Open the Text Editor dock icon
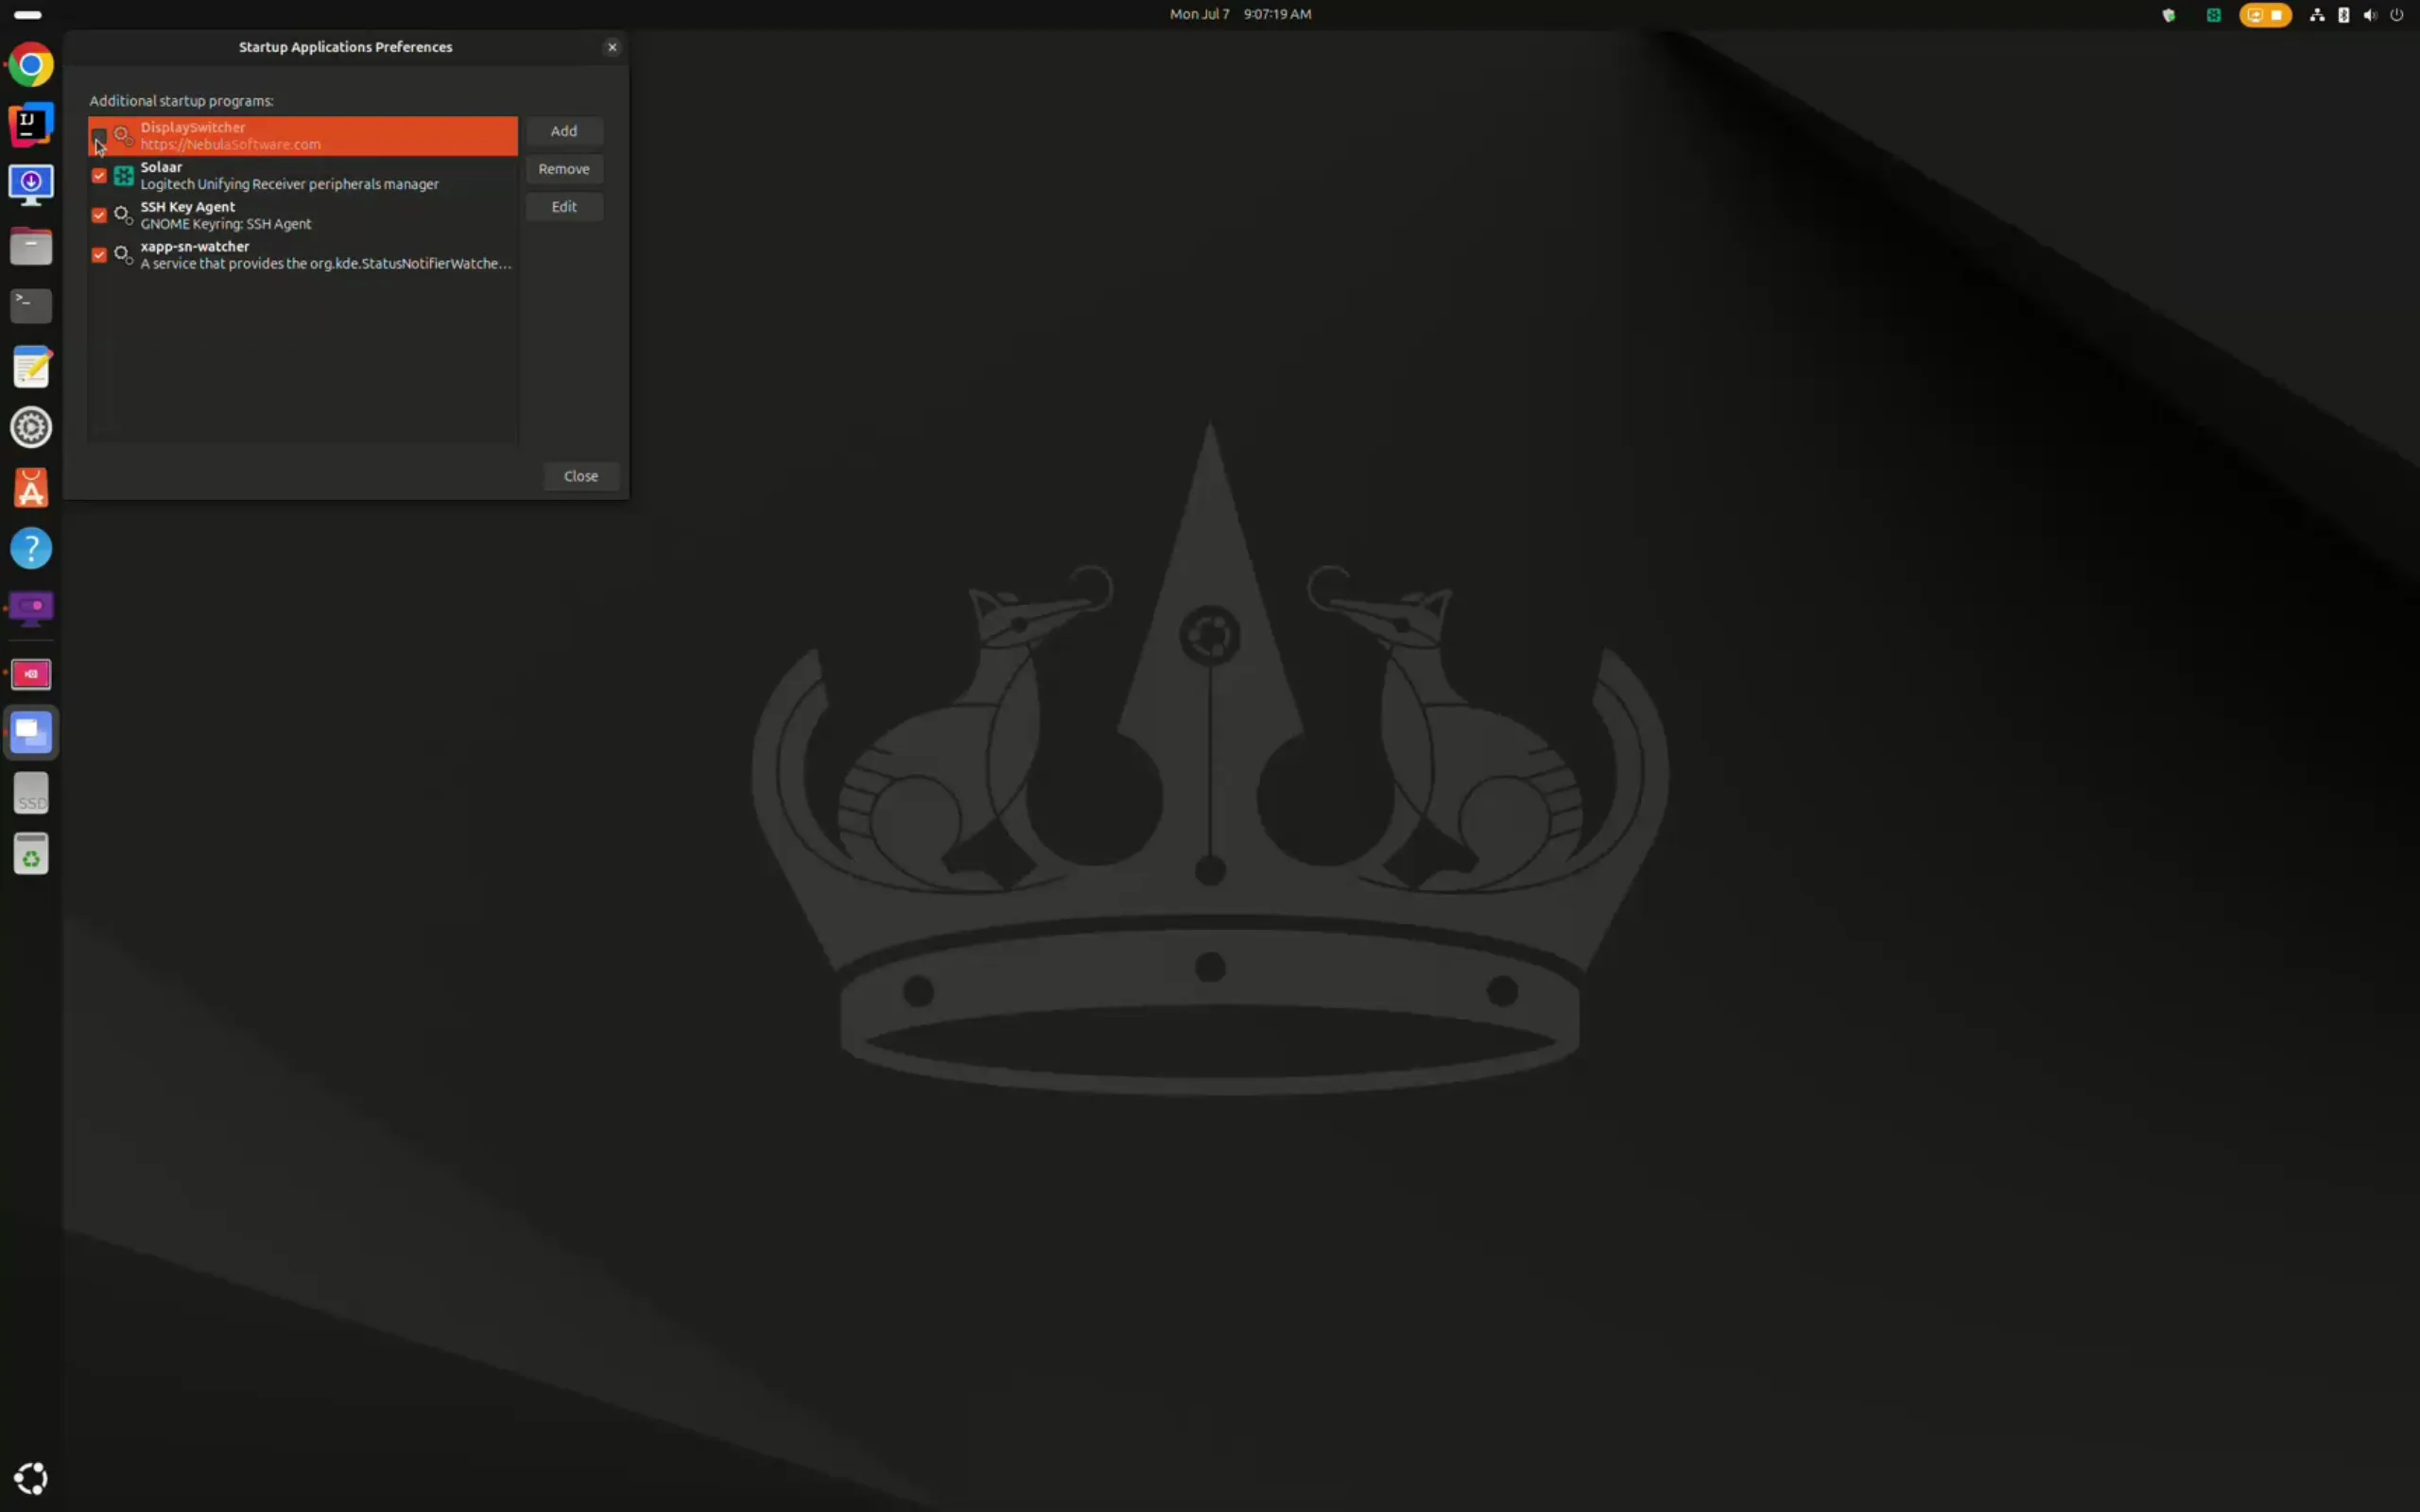Image resolution: width=2420 pixels, height=1512 pixels. tap(31, 367)
